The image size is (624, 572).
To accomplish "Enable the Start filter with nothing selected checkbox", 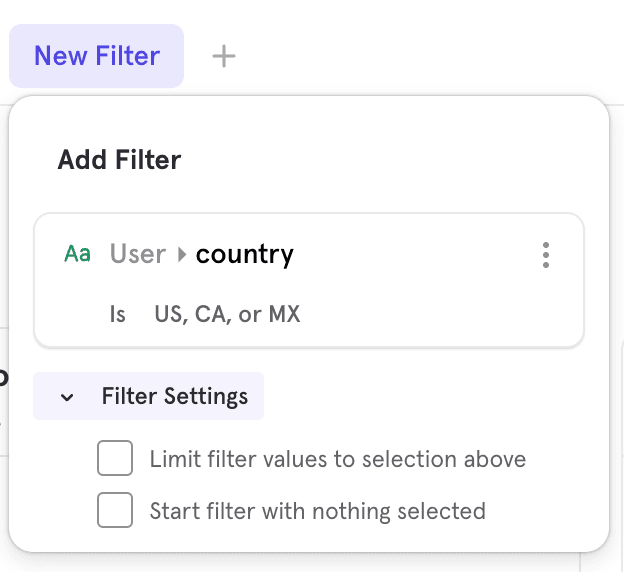I will pyautogui.click(x=115, y=511).
